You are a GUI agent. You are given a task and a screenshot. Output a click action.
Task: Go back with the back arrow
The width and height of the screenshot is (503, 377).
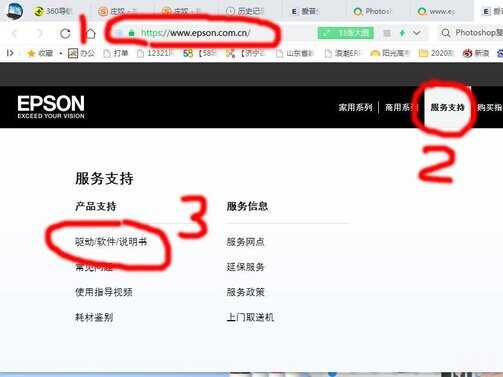15,33
